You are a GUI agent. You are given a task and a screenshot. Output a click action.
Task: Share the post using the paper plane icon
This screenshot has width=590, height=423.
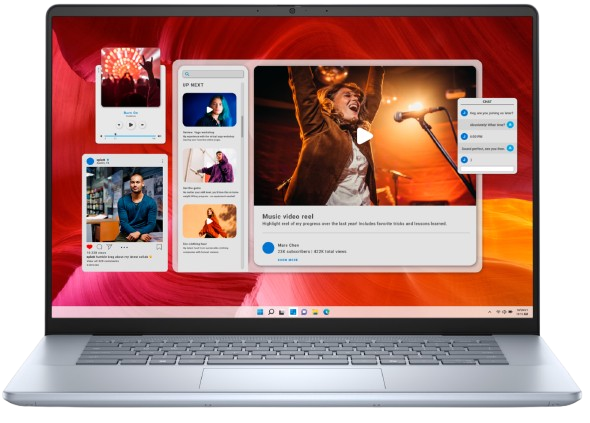pos(109,247)
